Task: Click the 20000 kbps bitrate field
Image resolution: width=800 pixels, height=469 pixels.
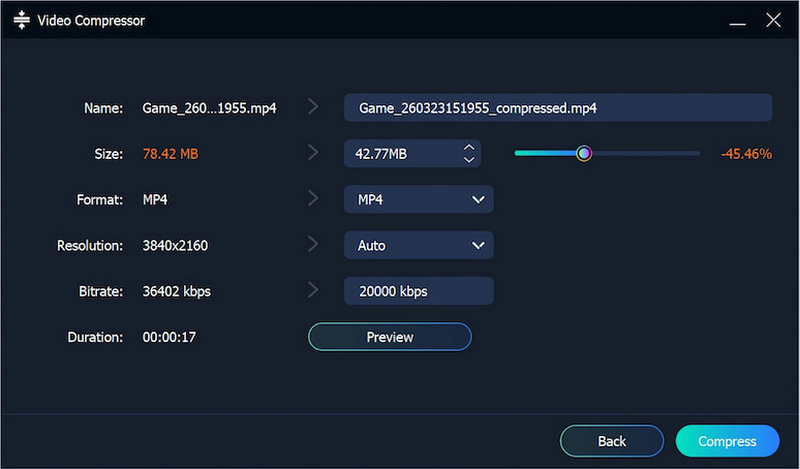Action: tap(418, 291)
